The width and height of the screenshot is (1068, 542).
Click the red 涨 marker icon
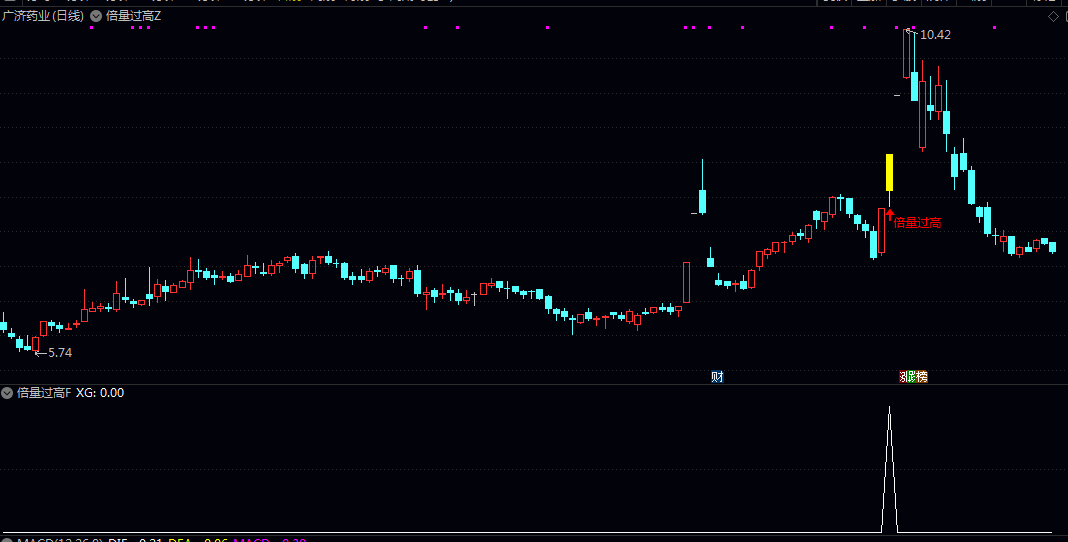click(902, 377)
